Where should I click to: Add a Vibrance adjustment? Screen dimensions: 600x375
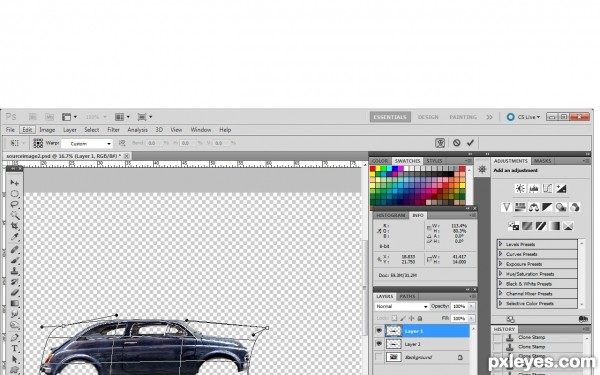click(x=506, y=207)
